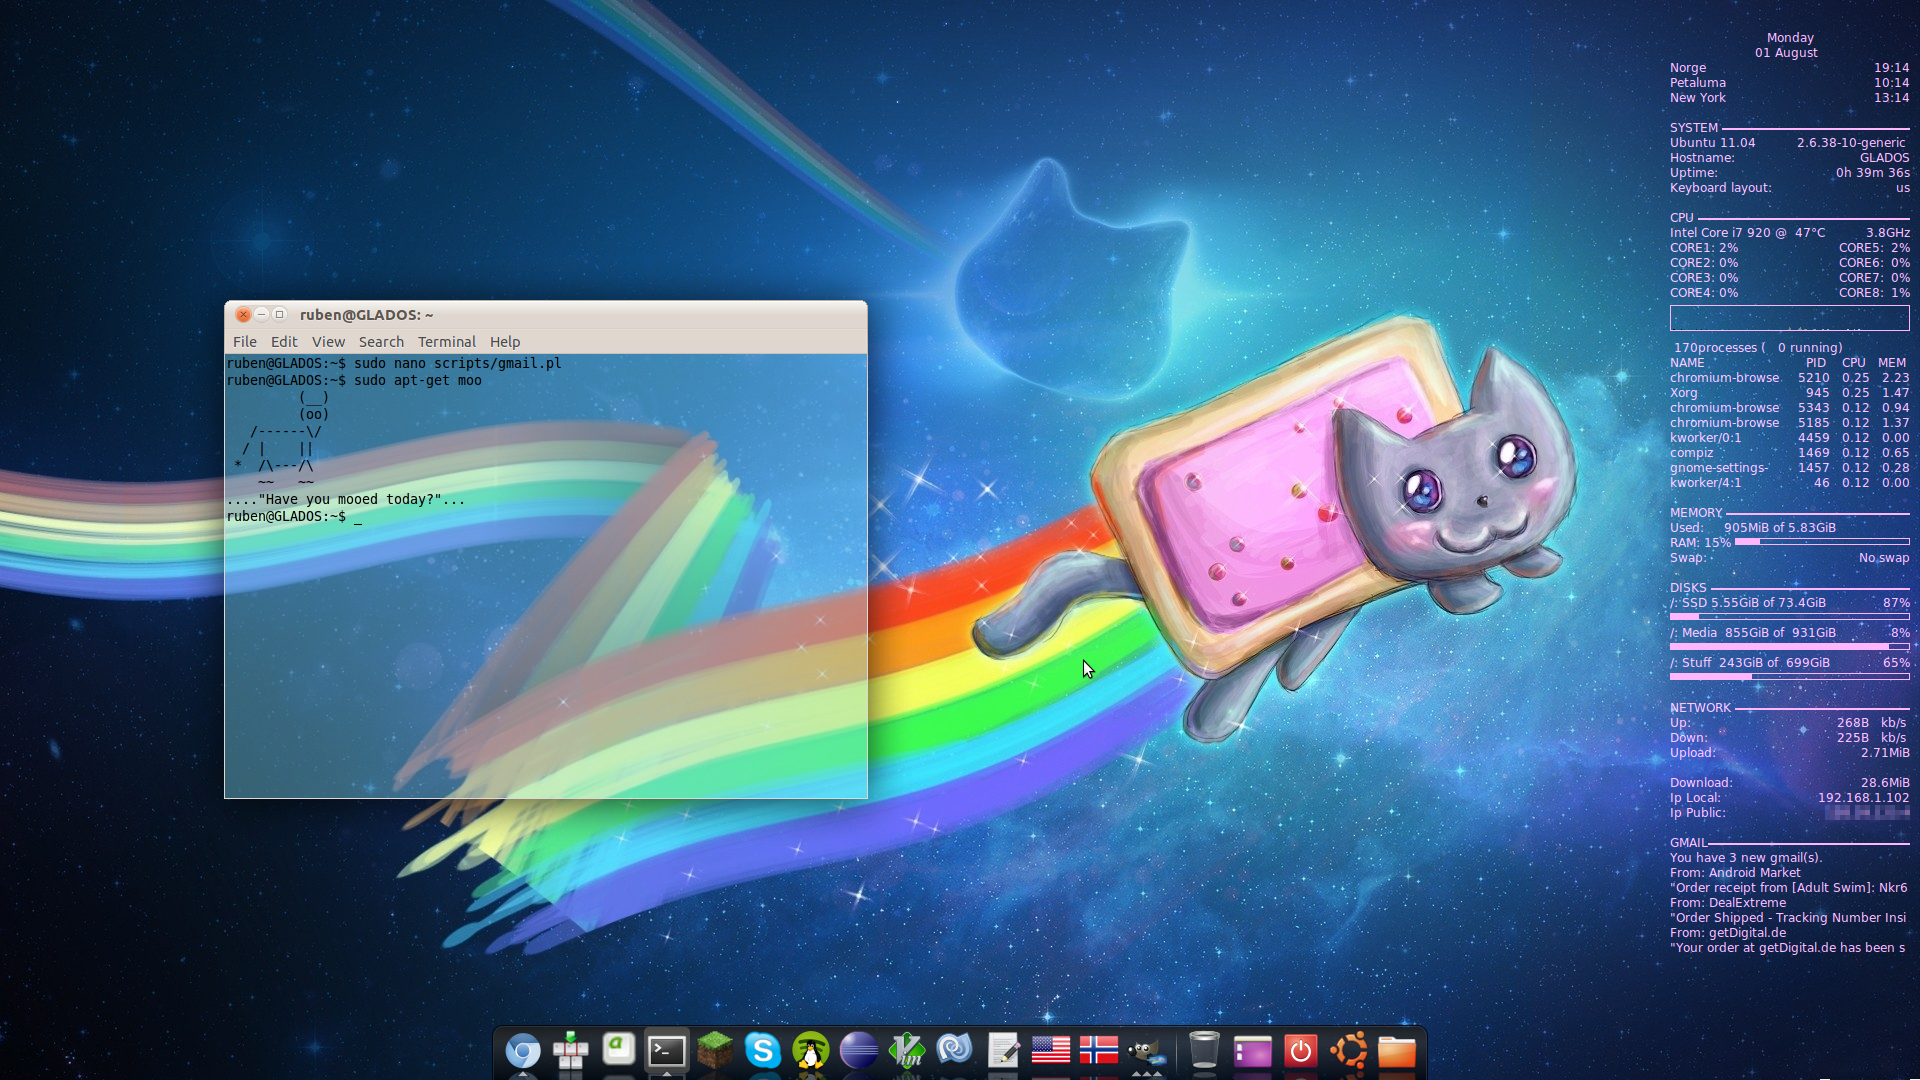
Task: Open the Search menu in terminal
Action: 381,342
